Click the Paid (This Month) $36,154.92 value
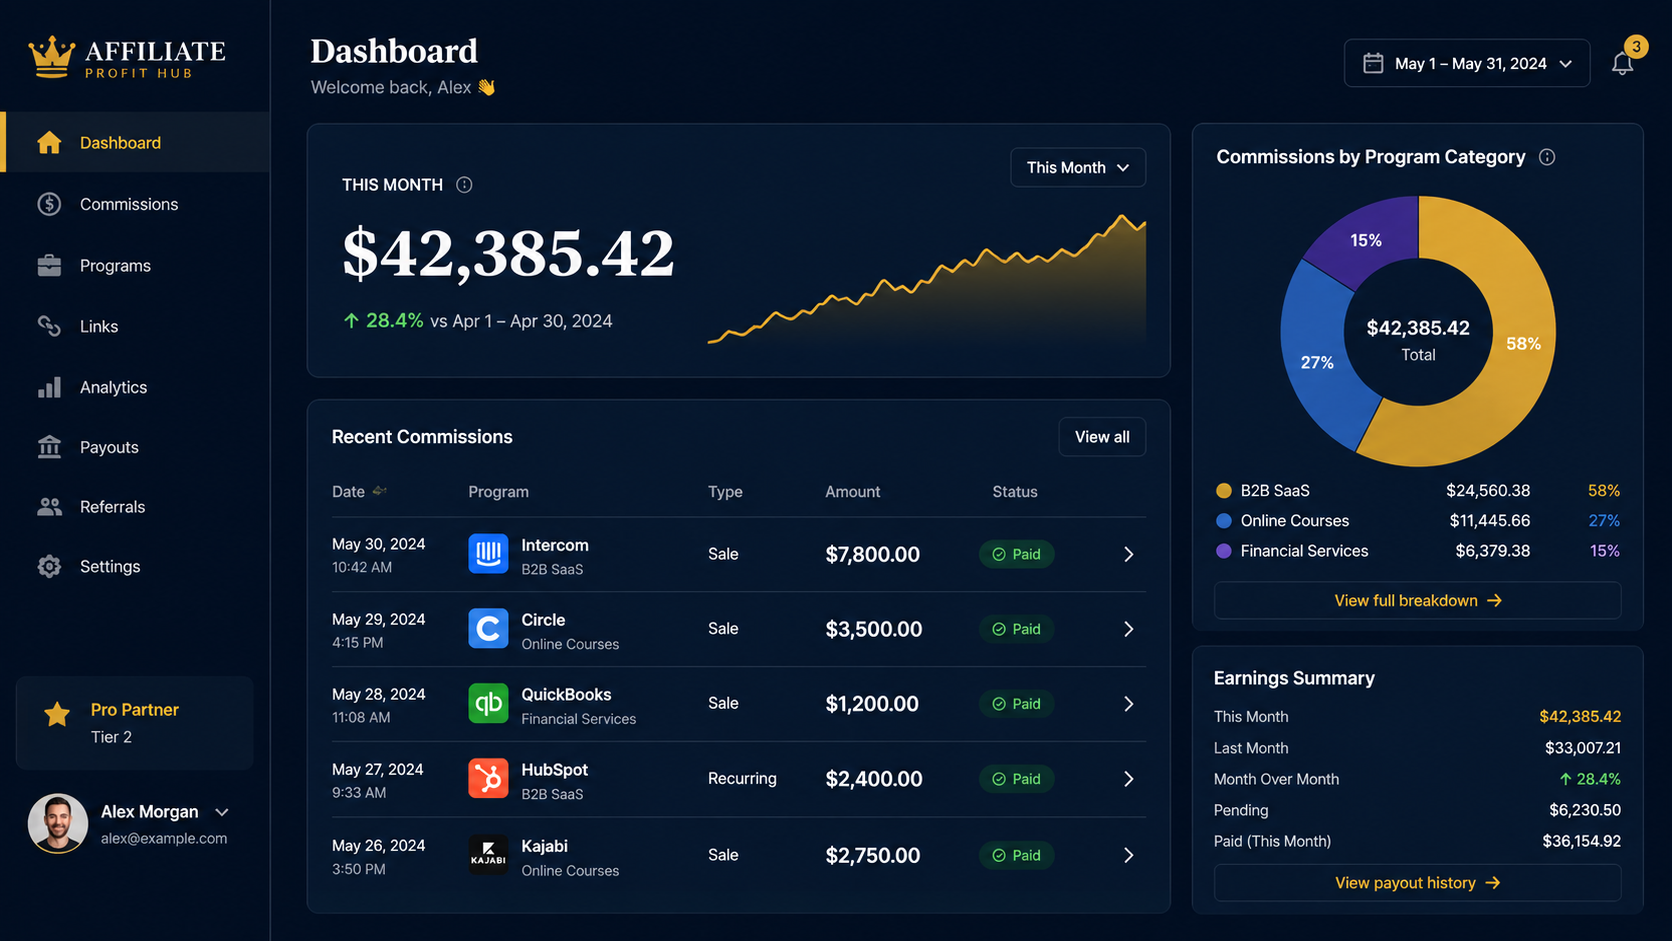 click(1582, 841)
